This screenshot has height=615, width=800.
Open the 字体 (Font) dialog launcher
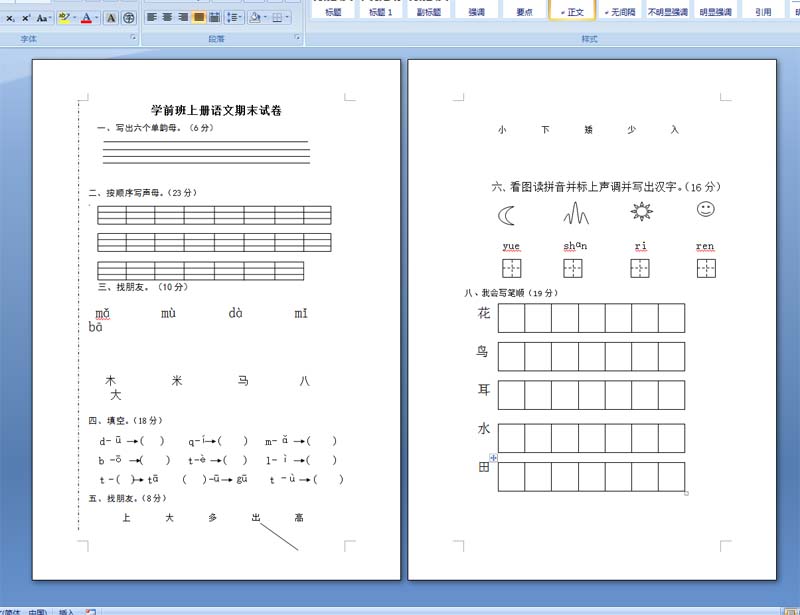coord(133,37)
